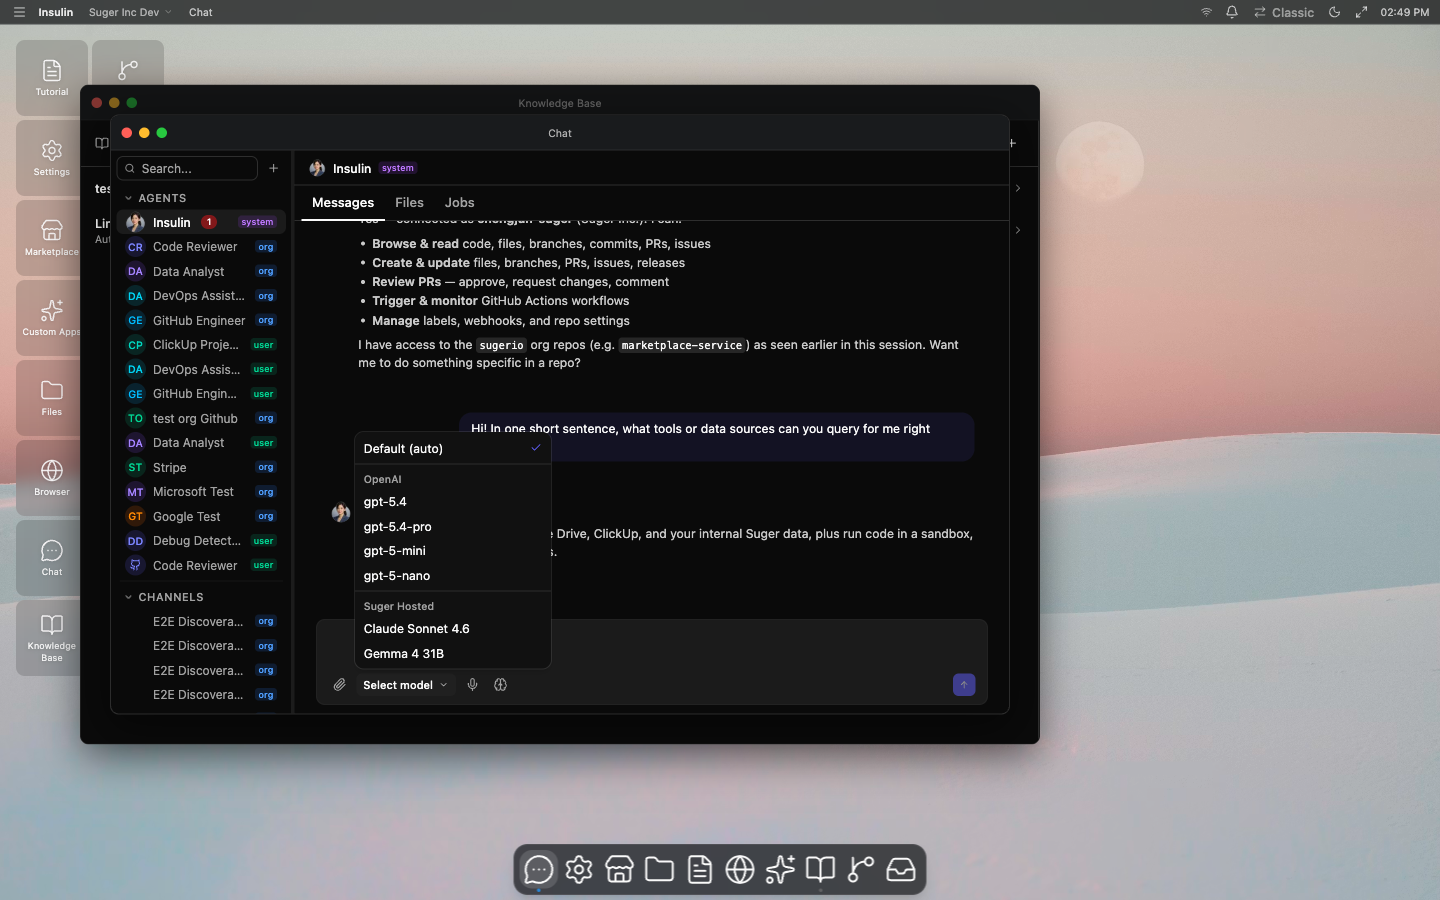This screenshot has height=900, width=1440.
Task: Choose gpt-5-mini from the model list
Action: 452,551
